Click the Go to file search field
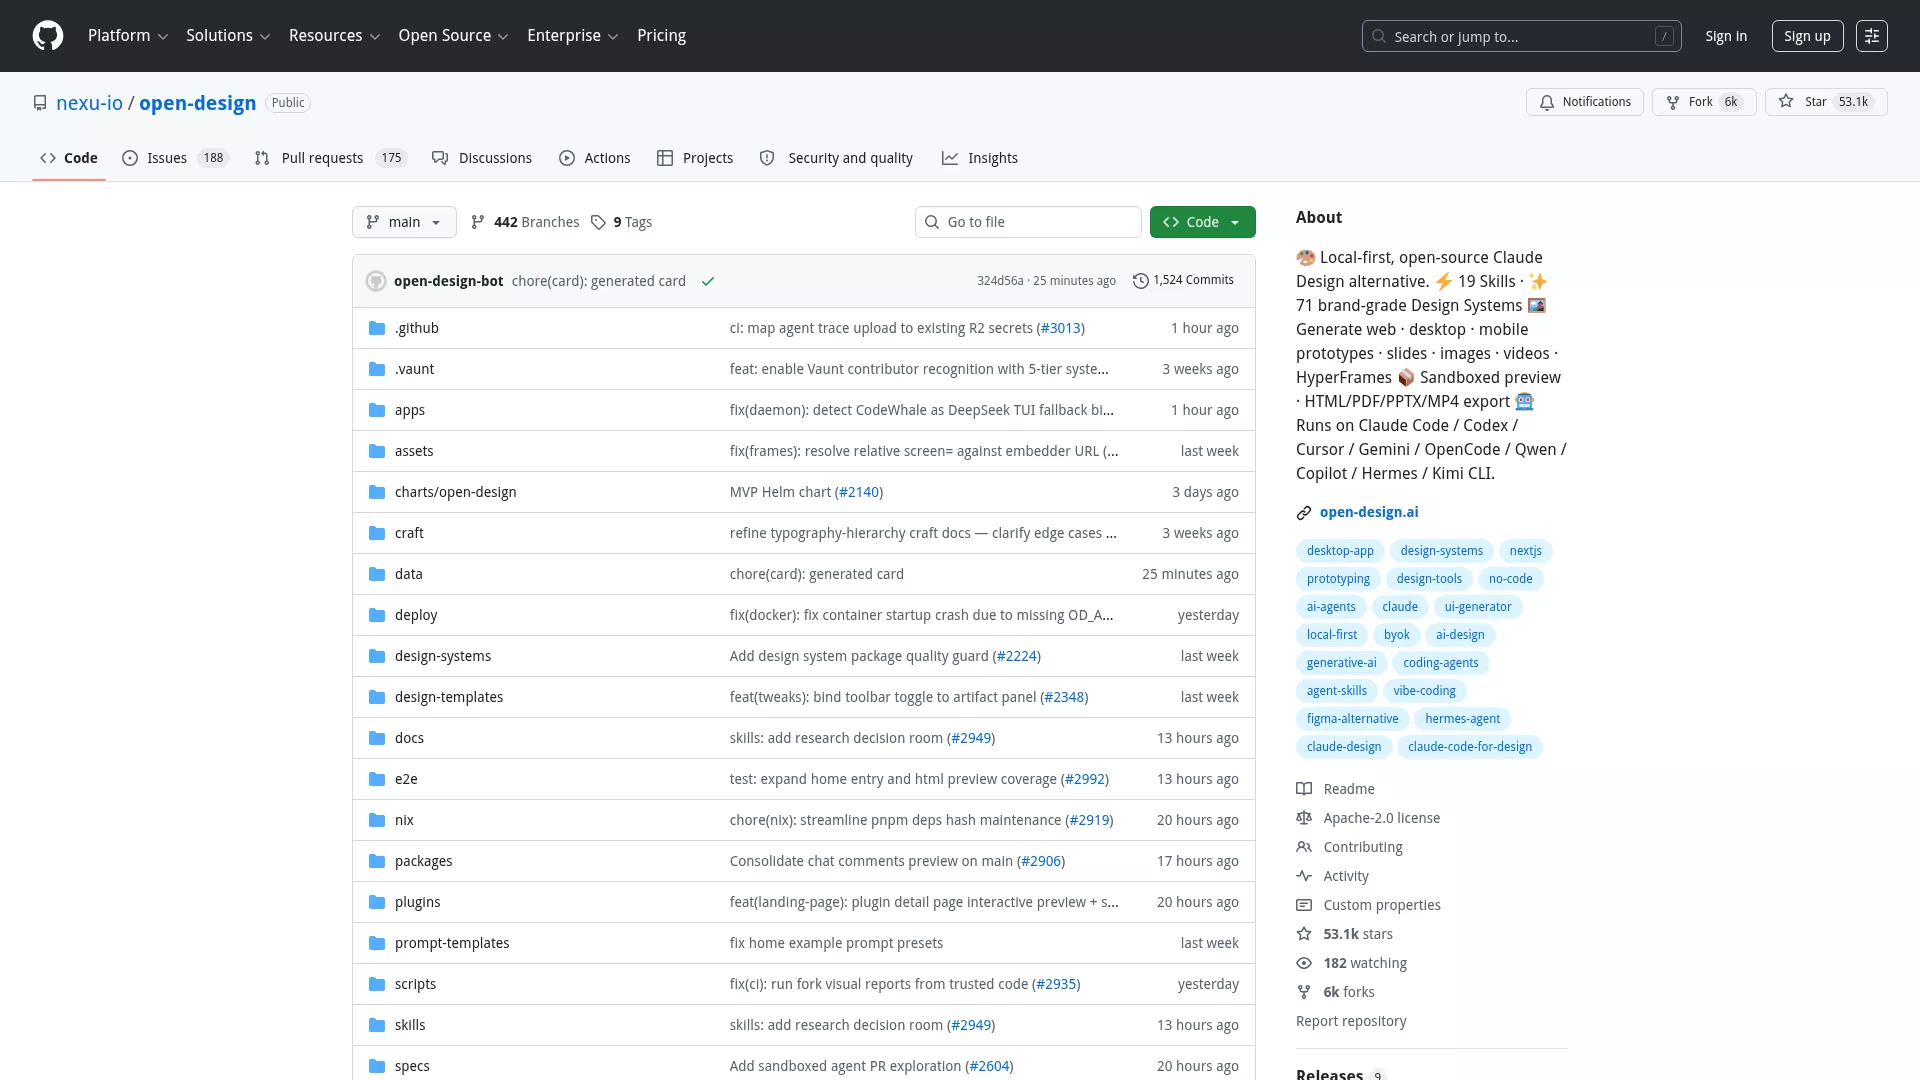 pos(1028,222)
